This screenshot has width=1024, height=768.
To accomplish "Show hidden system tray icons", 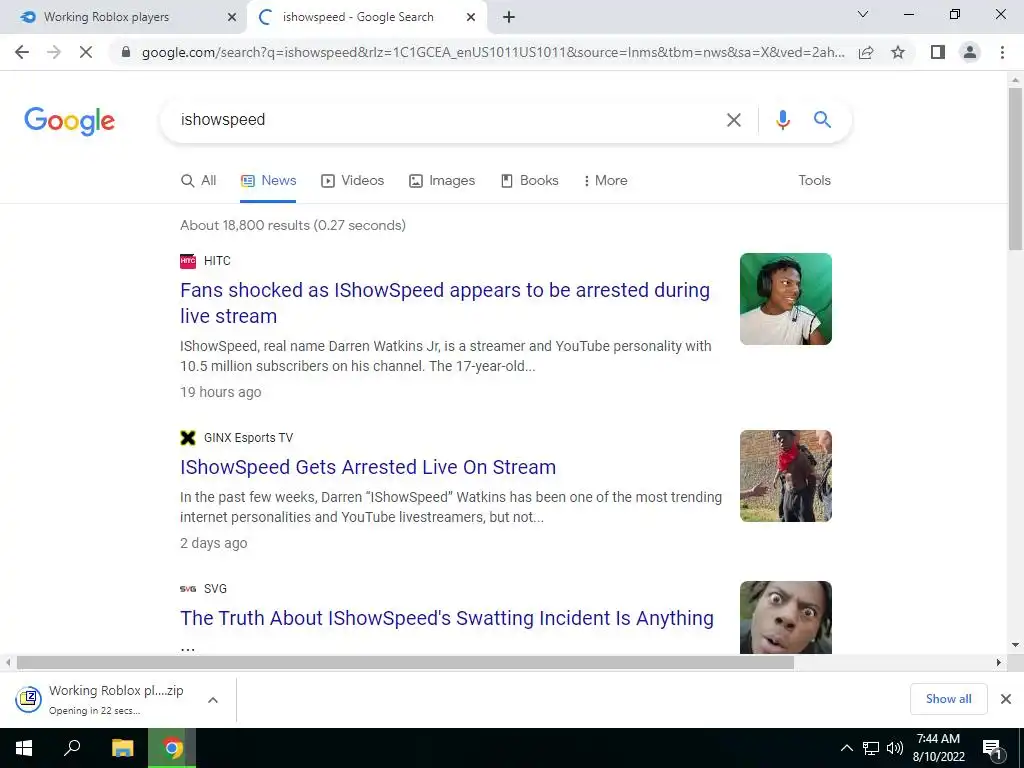I will (846, 748).
